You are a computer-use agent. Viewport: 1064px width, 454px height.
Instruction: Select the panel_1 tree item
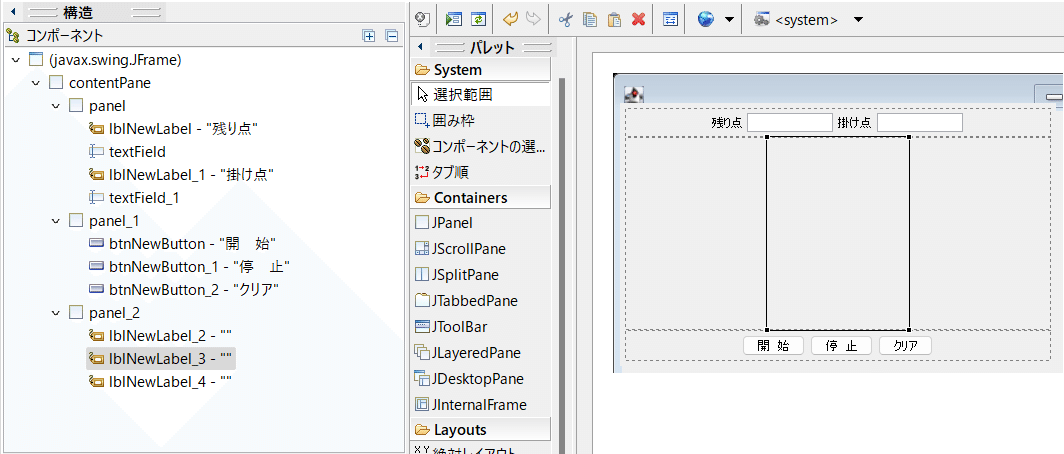tap(105, 221)
